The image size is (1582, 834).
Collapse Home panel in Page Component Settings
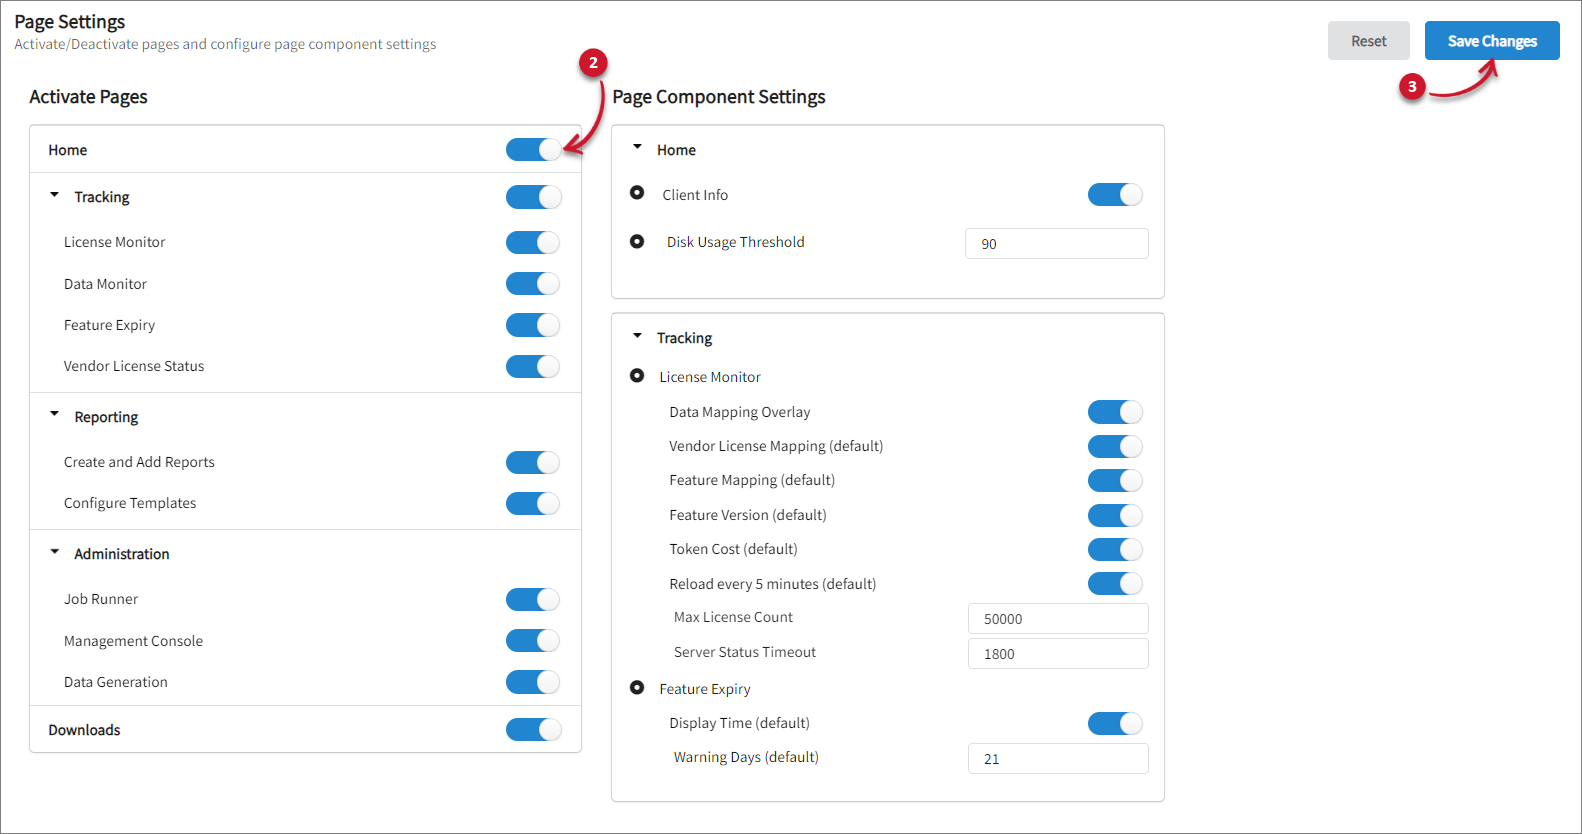638,148
